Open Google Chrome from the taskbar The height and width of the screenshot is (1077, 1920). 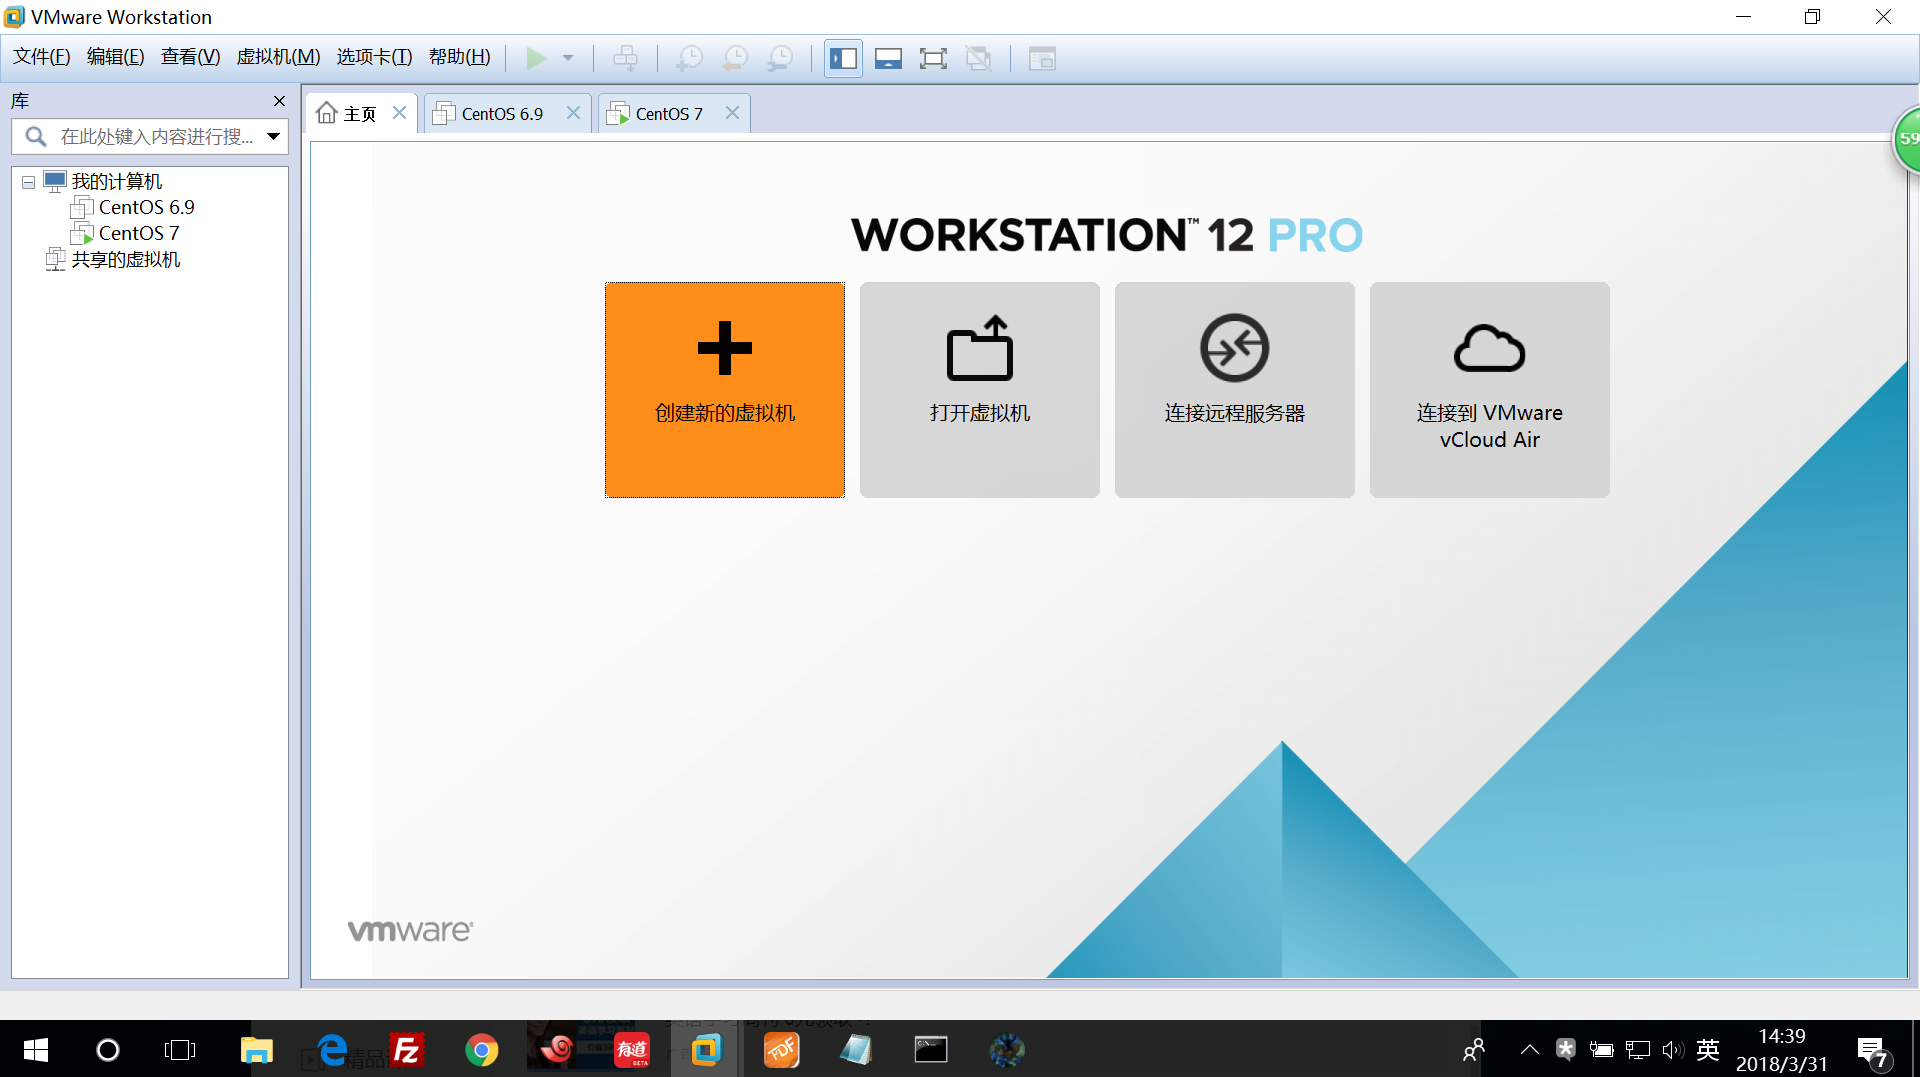point(481,1049)
